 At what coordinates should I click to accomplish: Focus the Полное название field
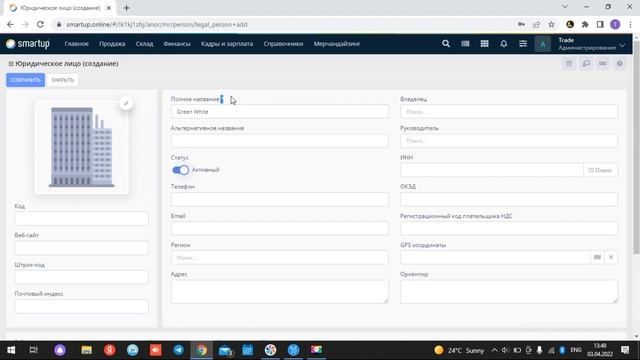point(280,111)
